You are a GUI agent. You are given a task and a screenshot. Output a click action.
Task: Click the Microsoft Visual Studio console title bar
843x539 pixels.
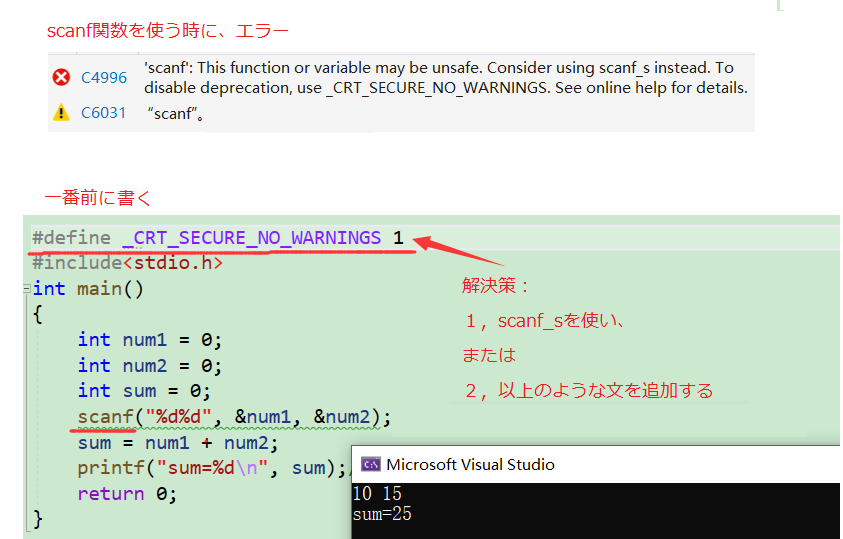click(600, 464)
